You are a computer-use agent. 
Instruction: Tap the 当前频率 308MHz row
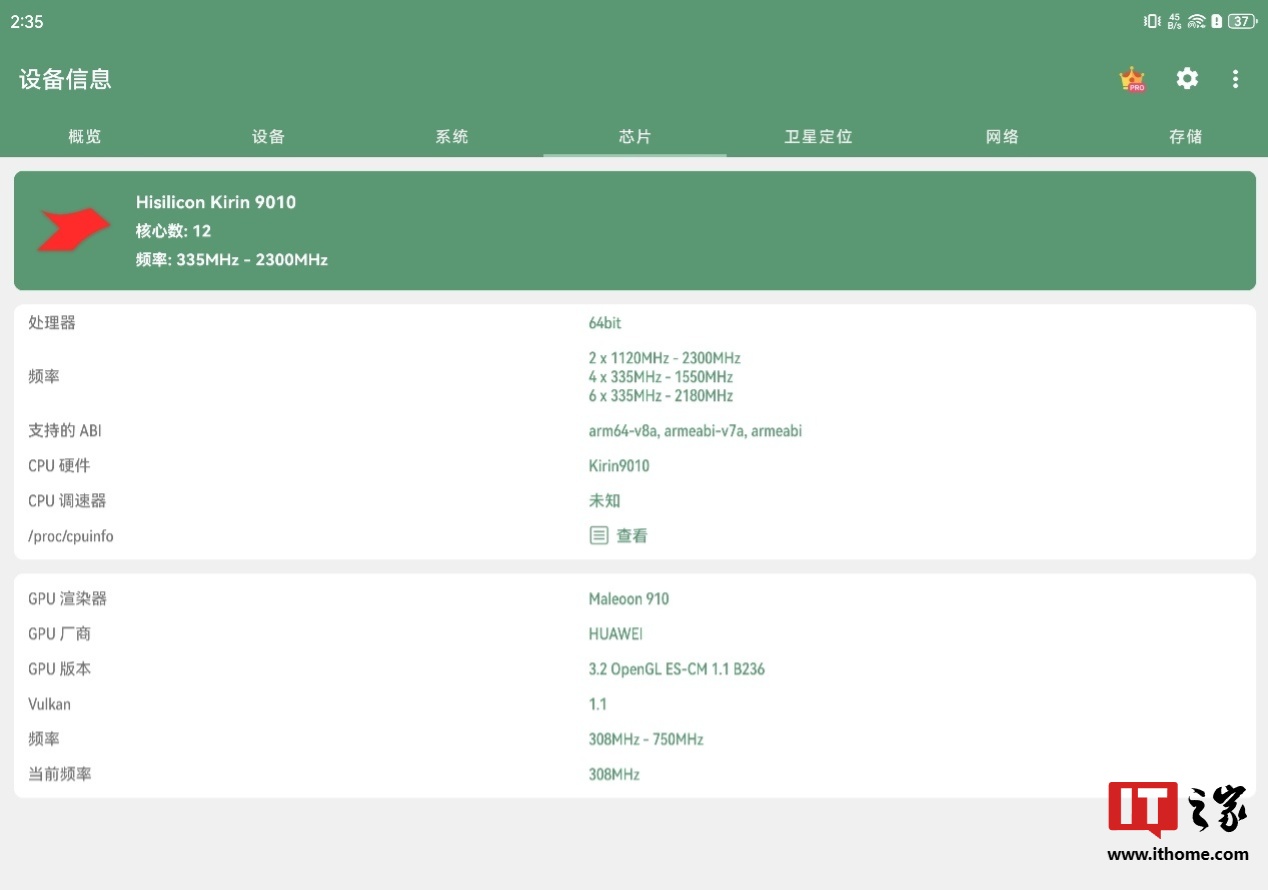click(x=634, y=774)
